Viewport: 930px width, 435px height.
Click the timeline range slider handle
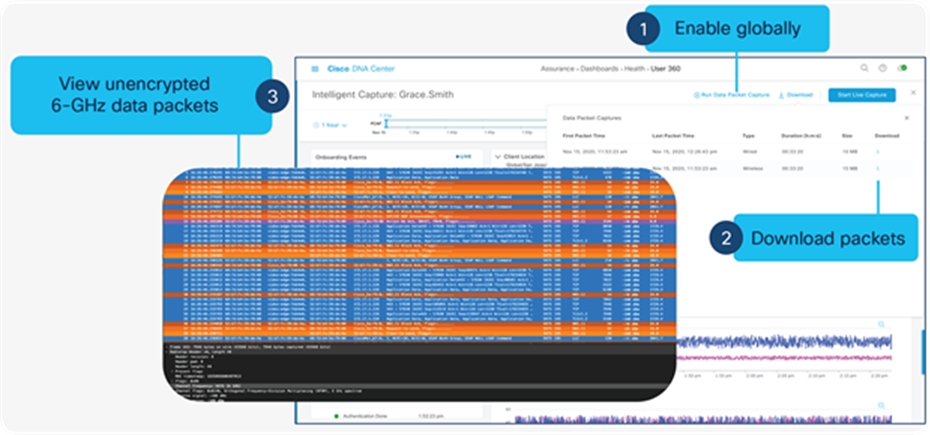(386, 123)
